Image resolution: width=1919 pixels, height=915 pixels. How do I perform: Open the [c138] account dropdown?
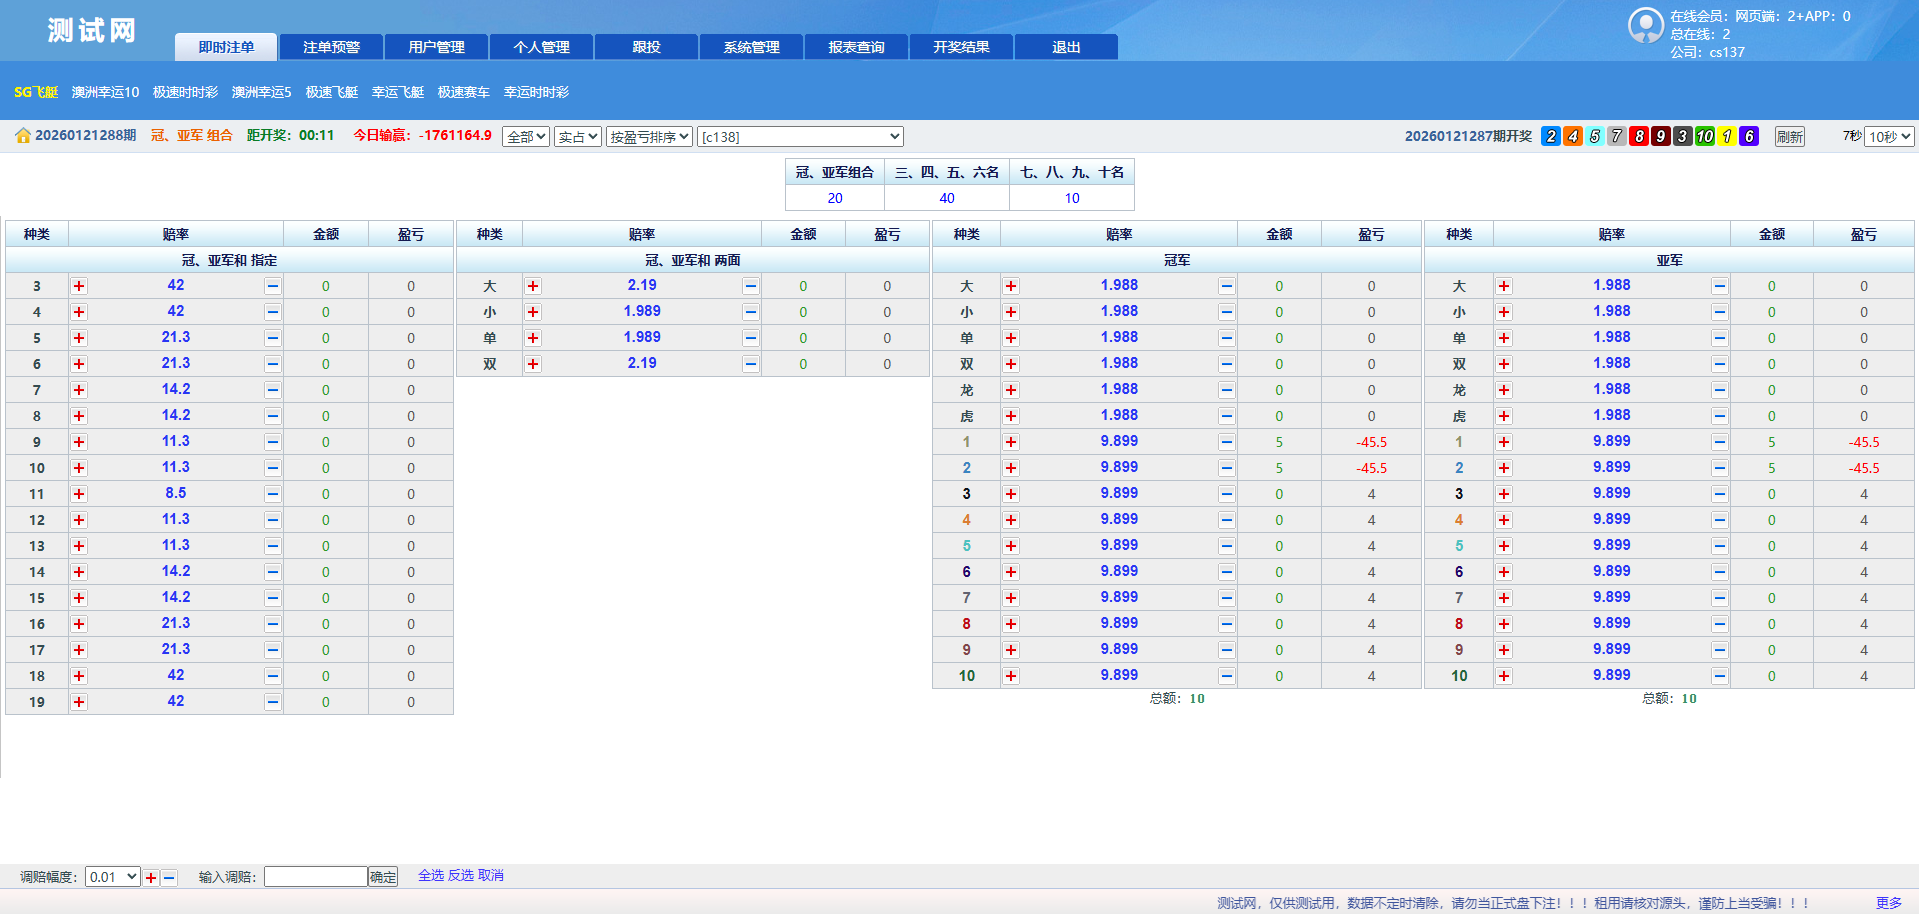pos(800,137)
